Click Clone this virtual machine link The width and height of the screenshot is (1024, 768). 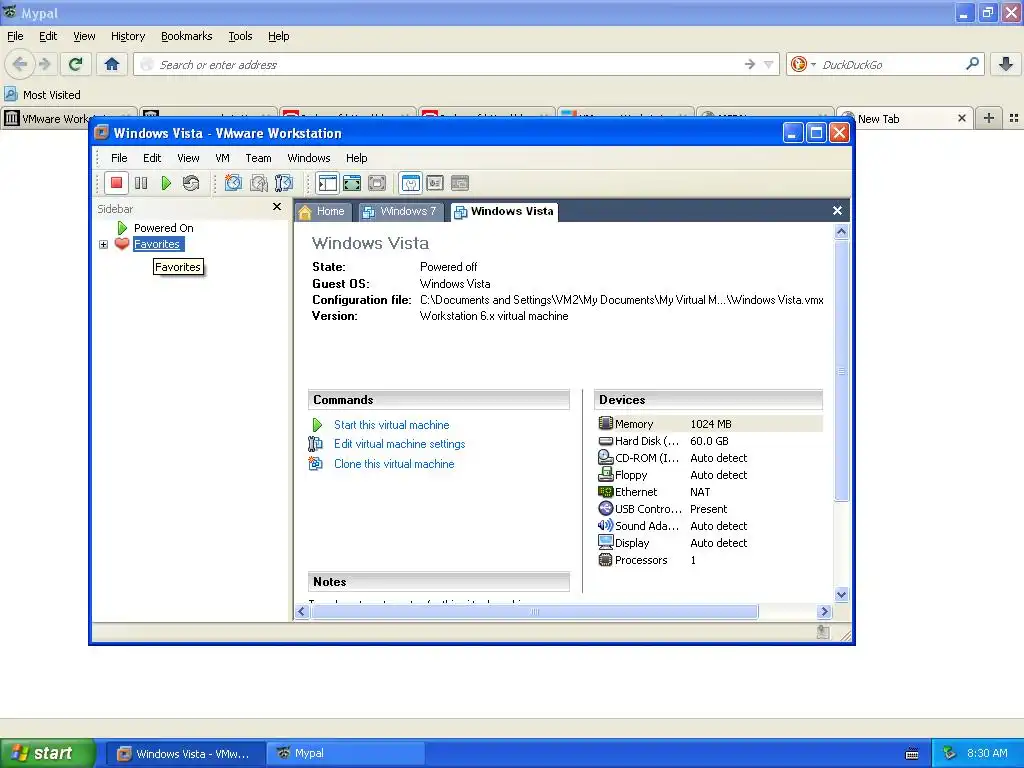(394, 464)
